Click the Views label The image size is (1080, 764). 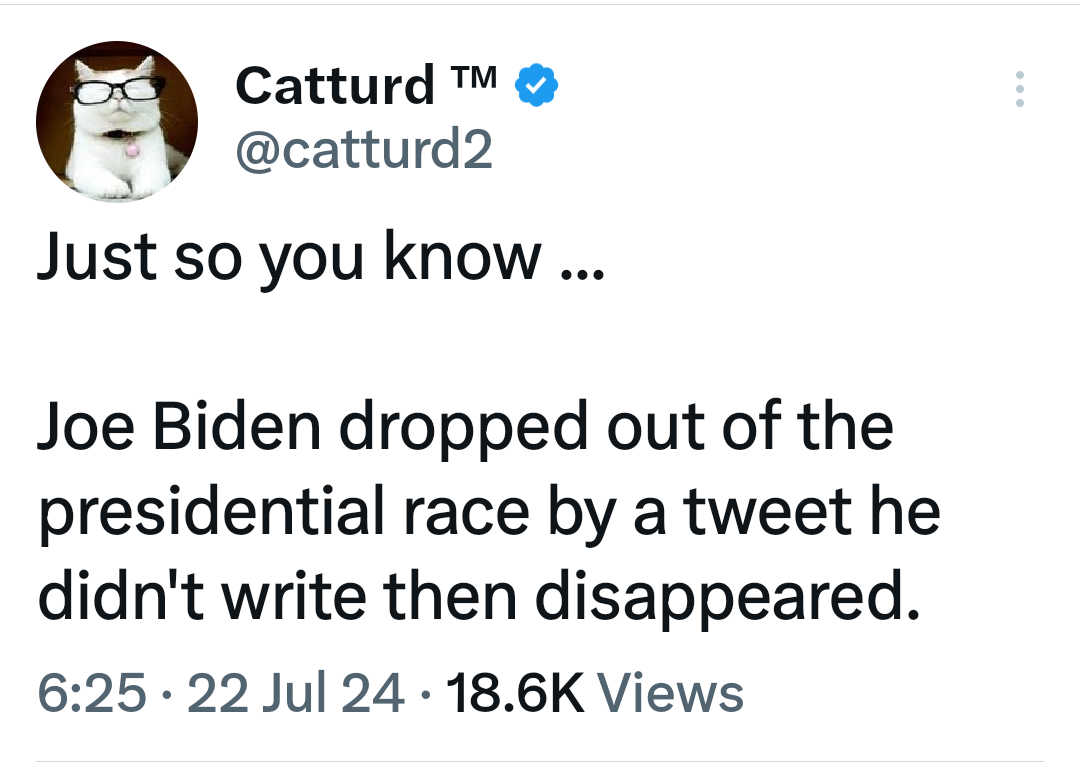670,693
